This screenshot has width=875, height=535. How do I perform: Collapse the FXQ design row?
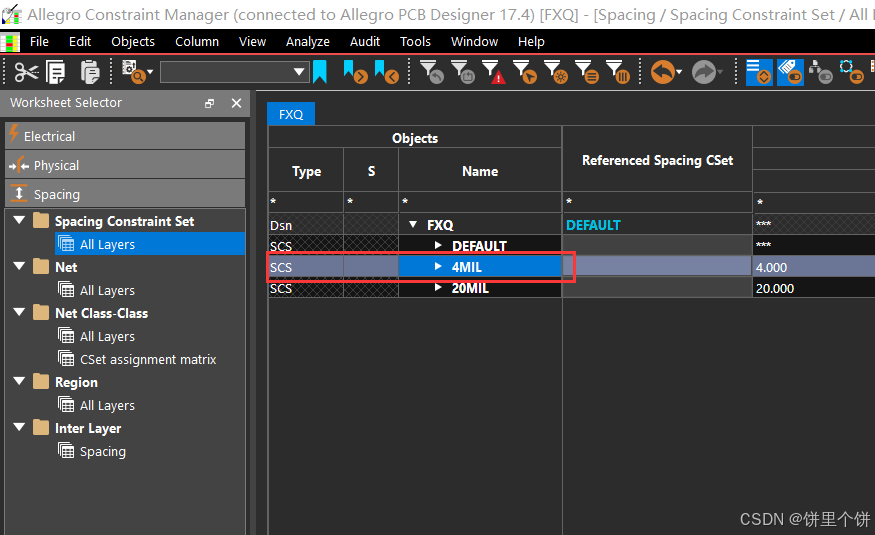pos(413,224)
